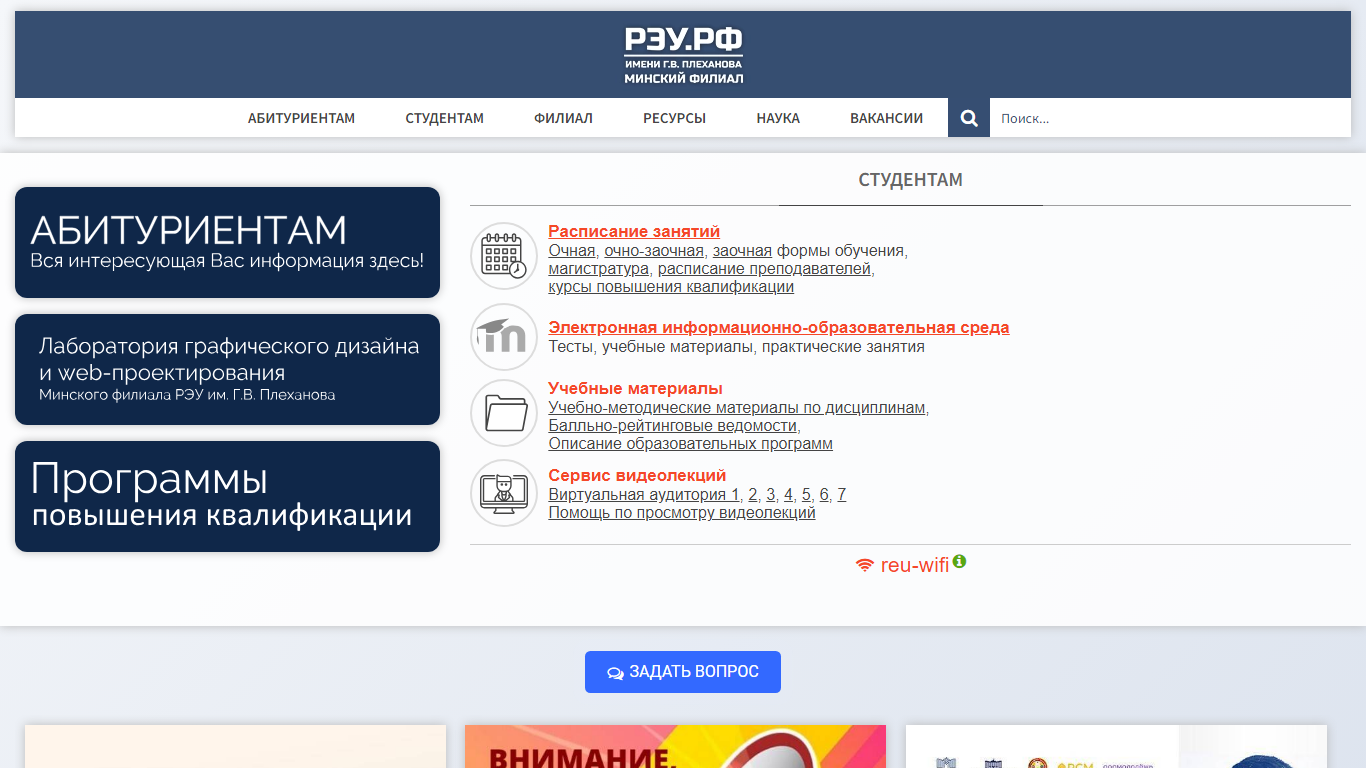Open virtual auditorium number 3 link
Screen dimensions: 1366x768
771,495
